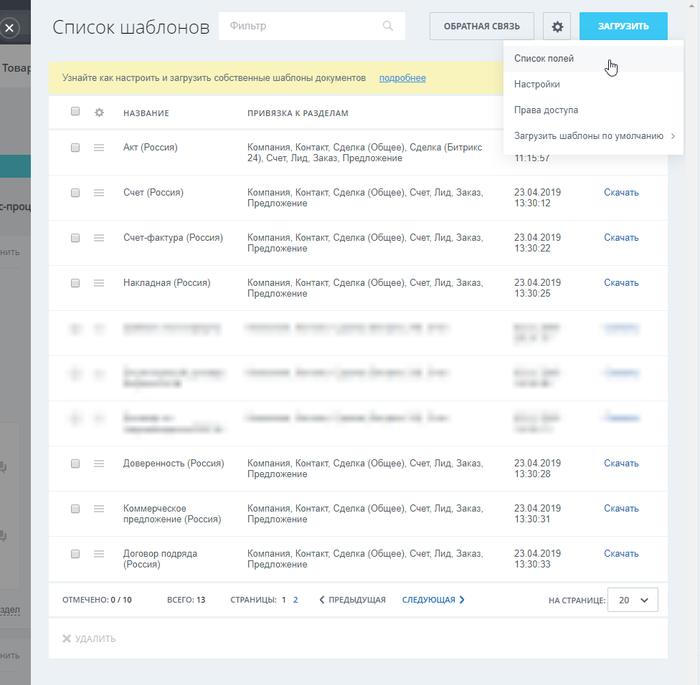Open the column settings gear in table header
700x685 pixels.
[x=99, y=113]
